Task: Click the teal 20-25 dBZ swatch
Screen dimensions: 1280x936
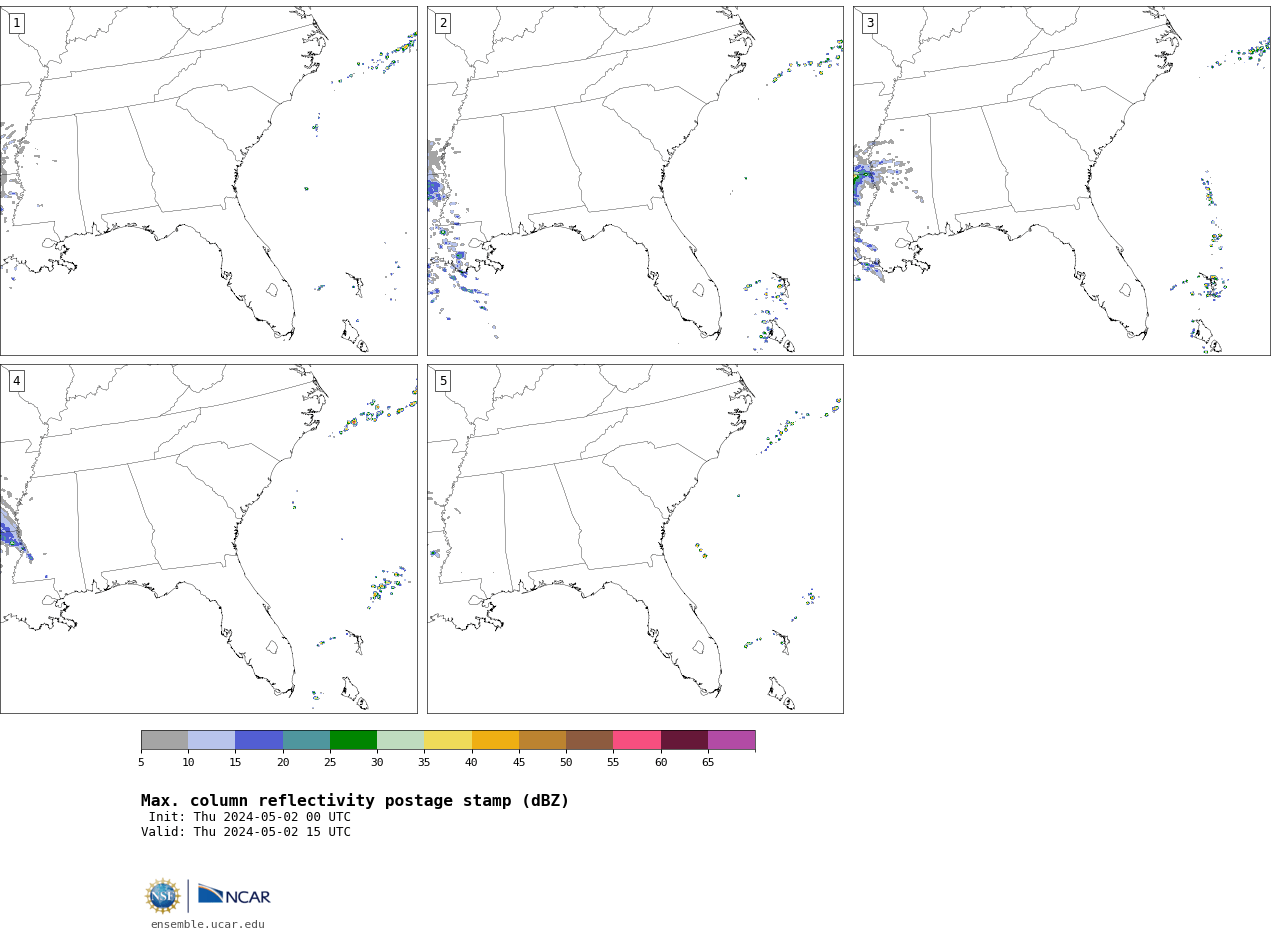Action: 306,740
